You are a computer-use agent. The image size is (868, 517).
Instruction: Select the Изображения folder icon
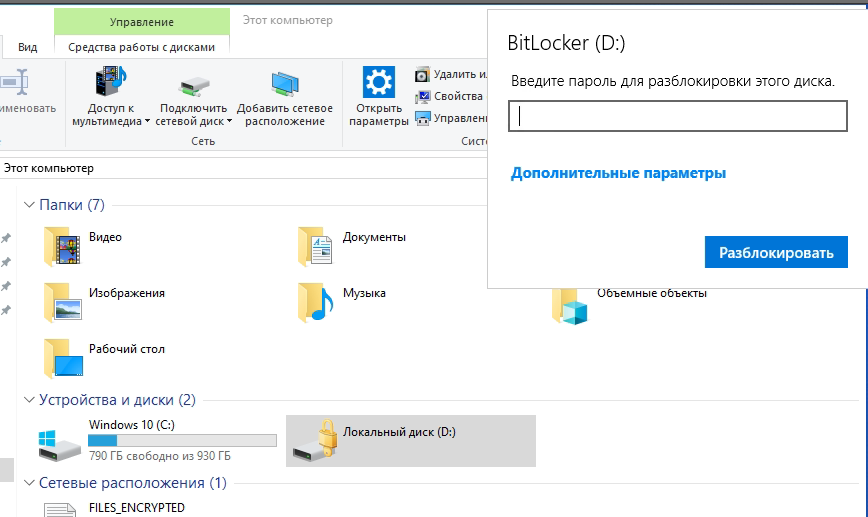(63, 302)
